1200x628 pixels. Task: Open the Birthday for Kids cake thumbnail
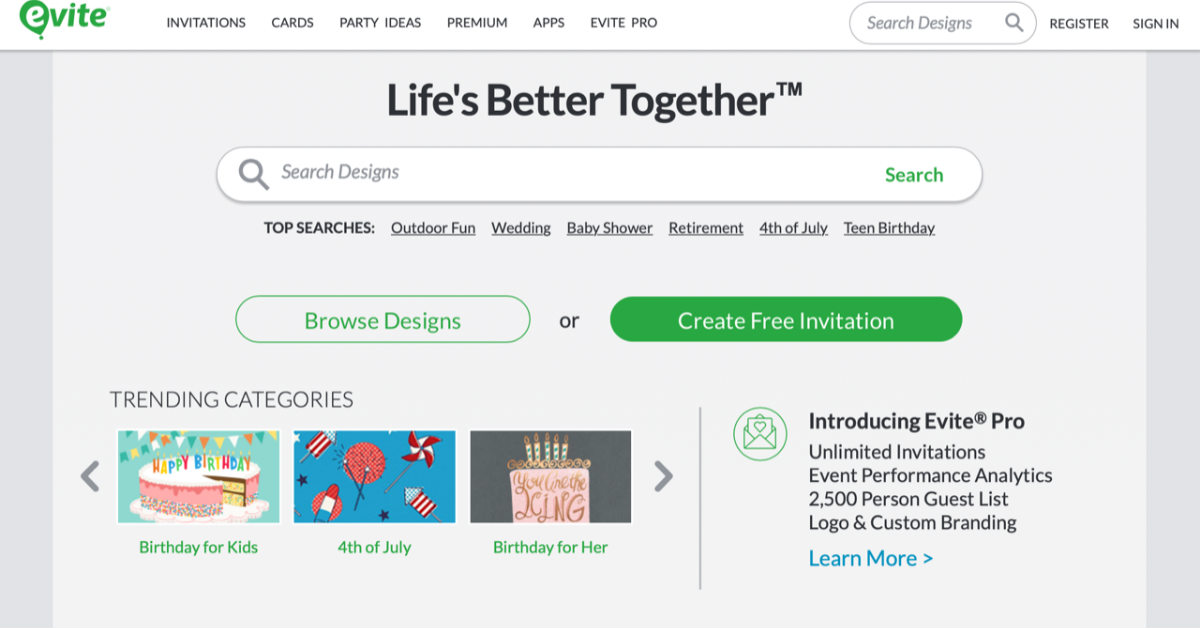pyautogui.click(x=198, y=476)
